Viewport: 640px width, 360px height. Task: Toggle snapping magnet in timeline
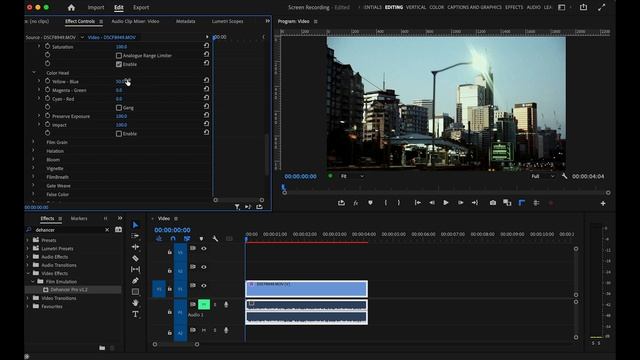click(173, 238)
